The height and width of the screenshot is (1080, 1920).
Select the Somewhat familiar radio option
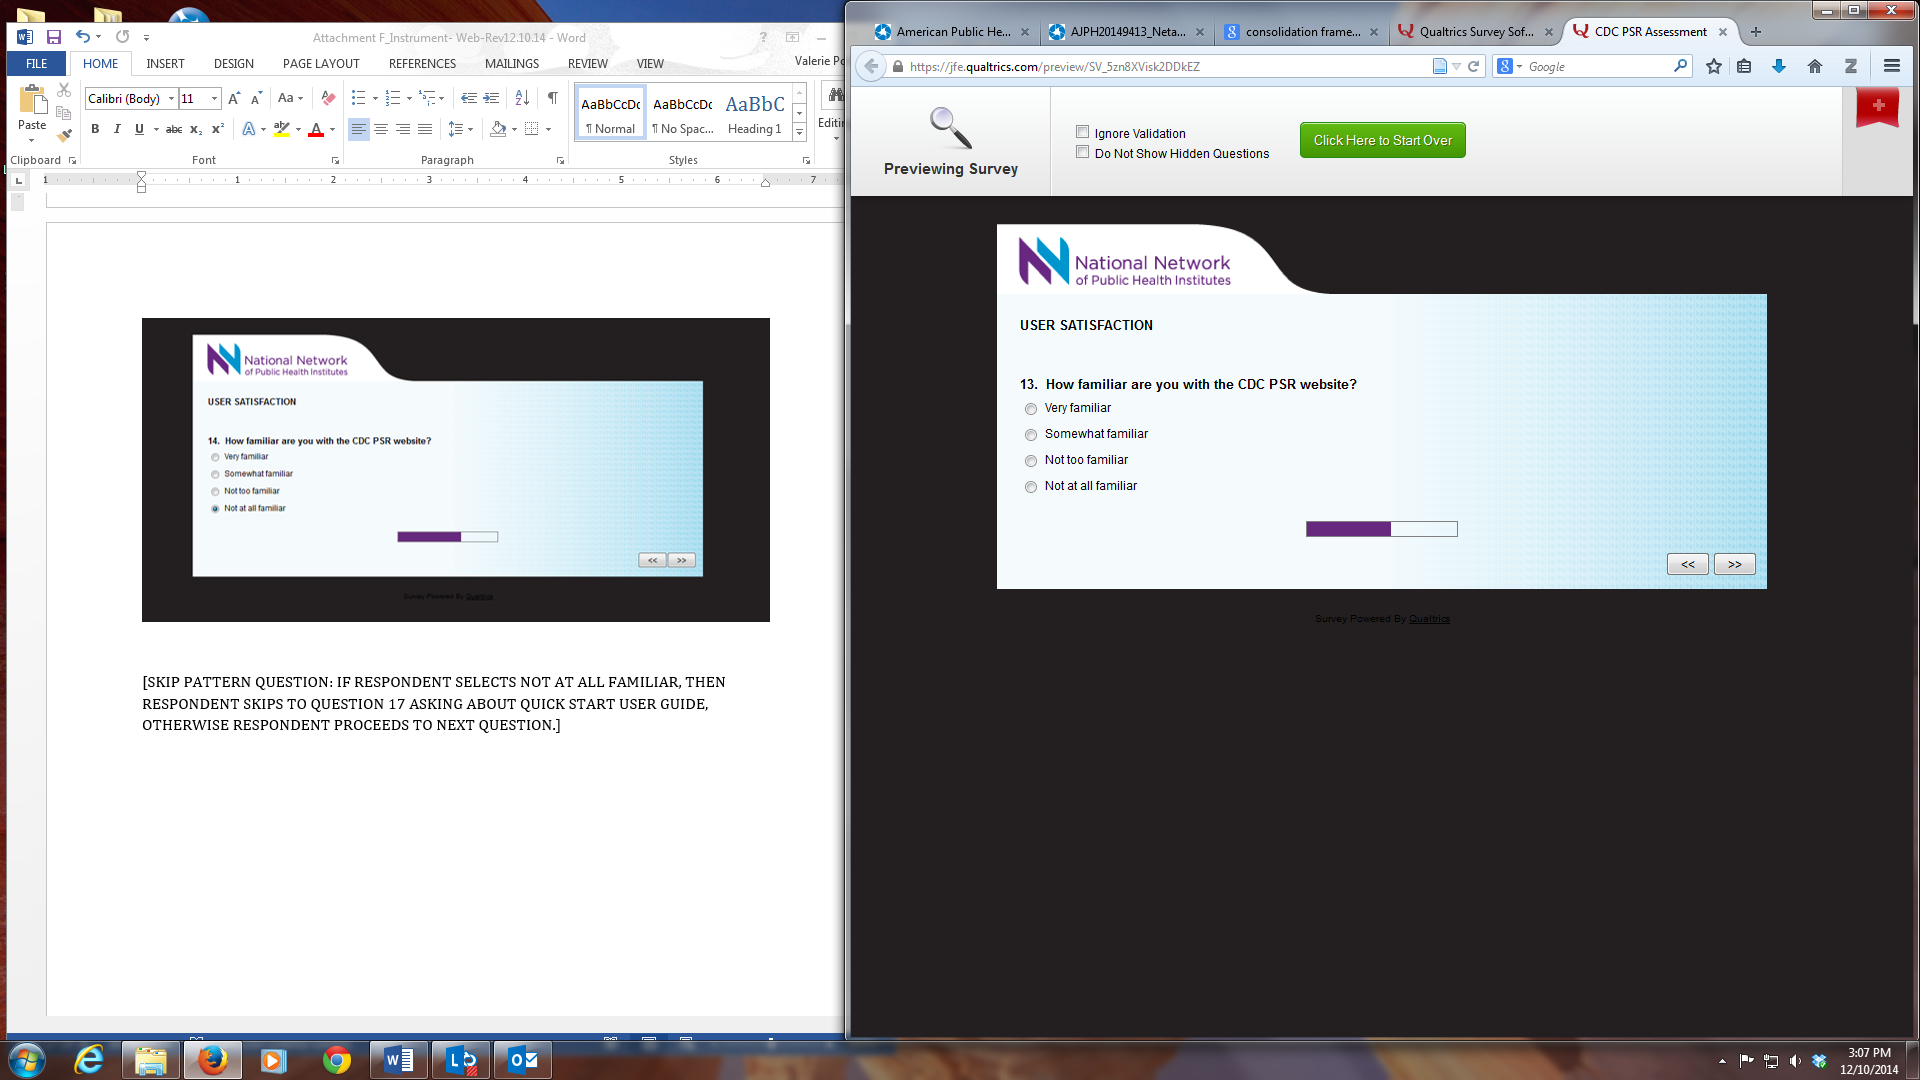click(1031, 435)
